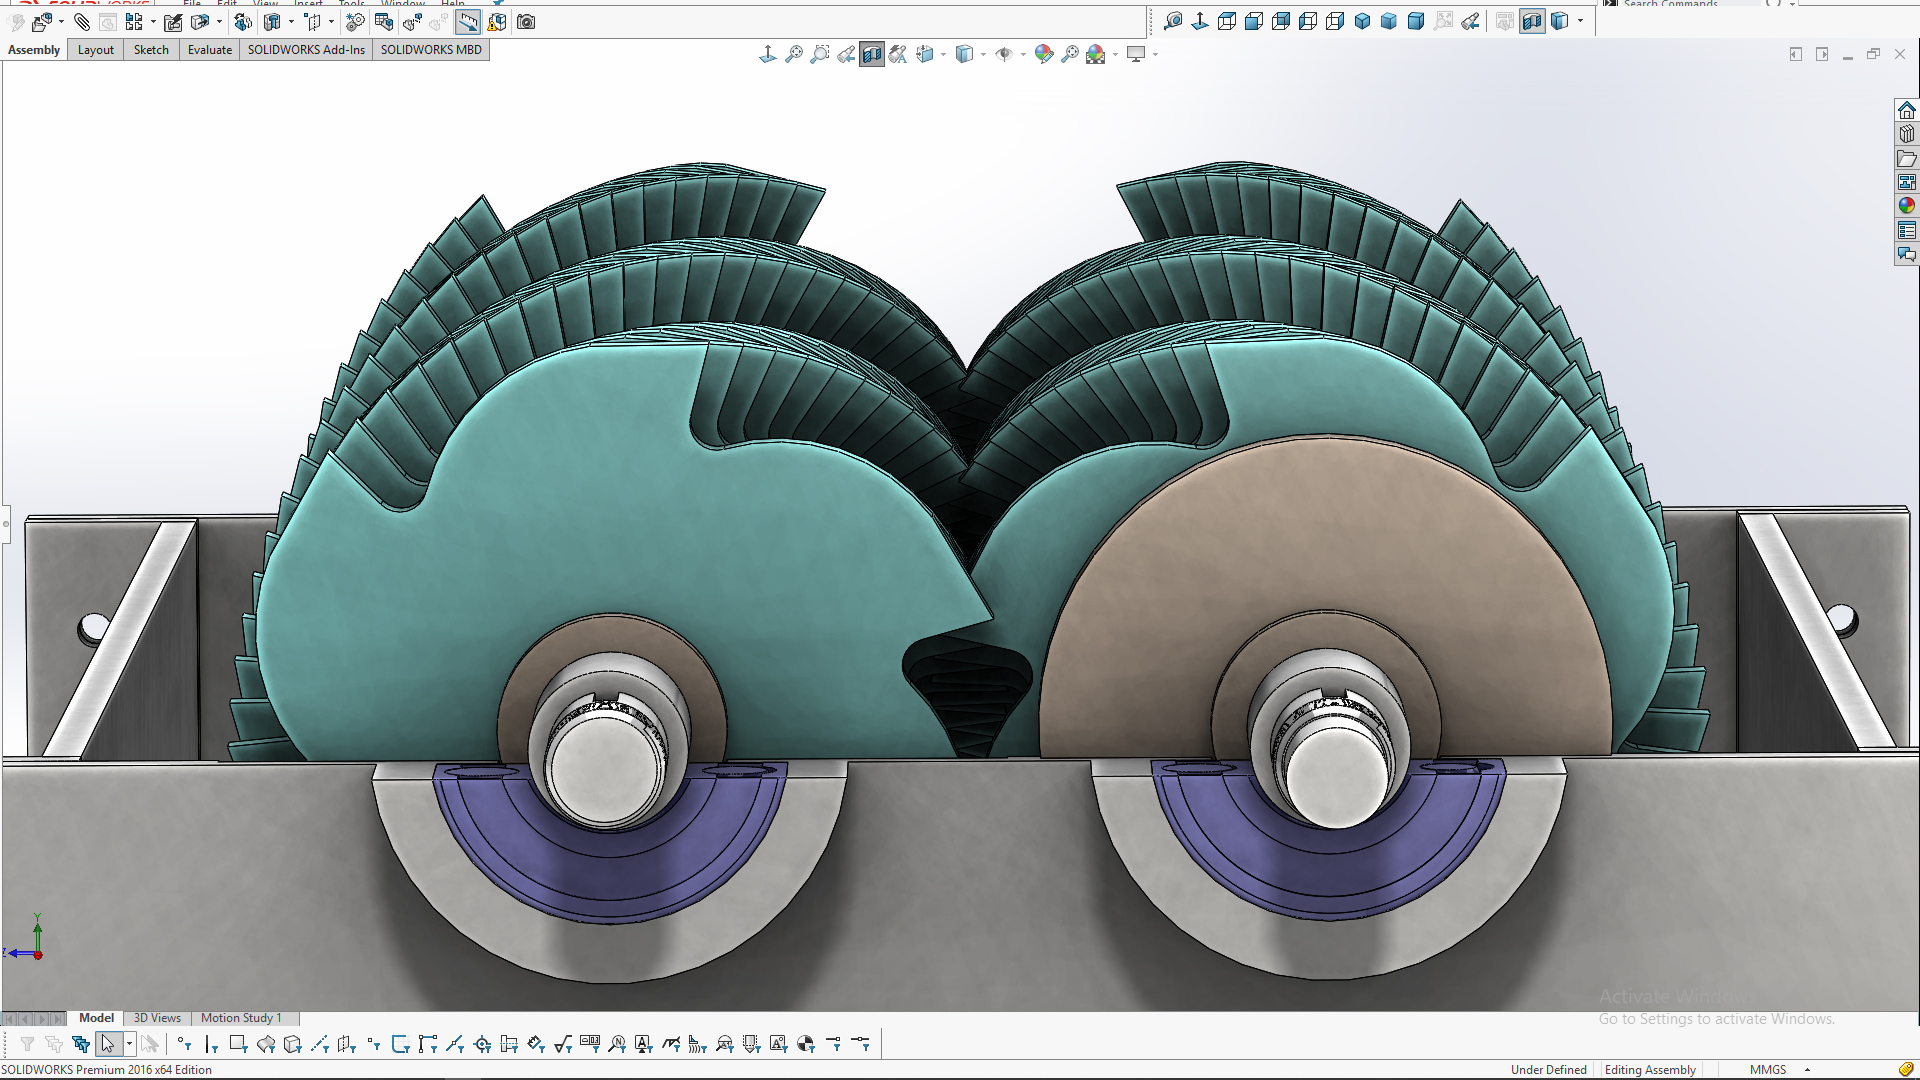Click the Zoom to Fit icon in heads-up toolbar

coord(794,54)
